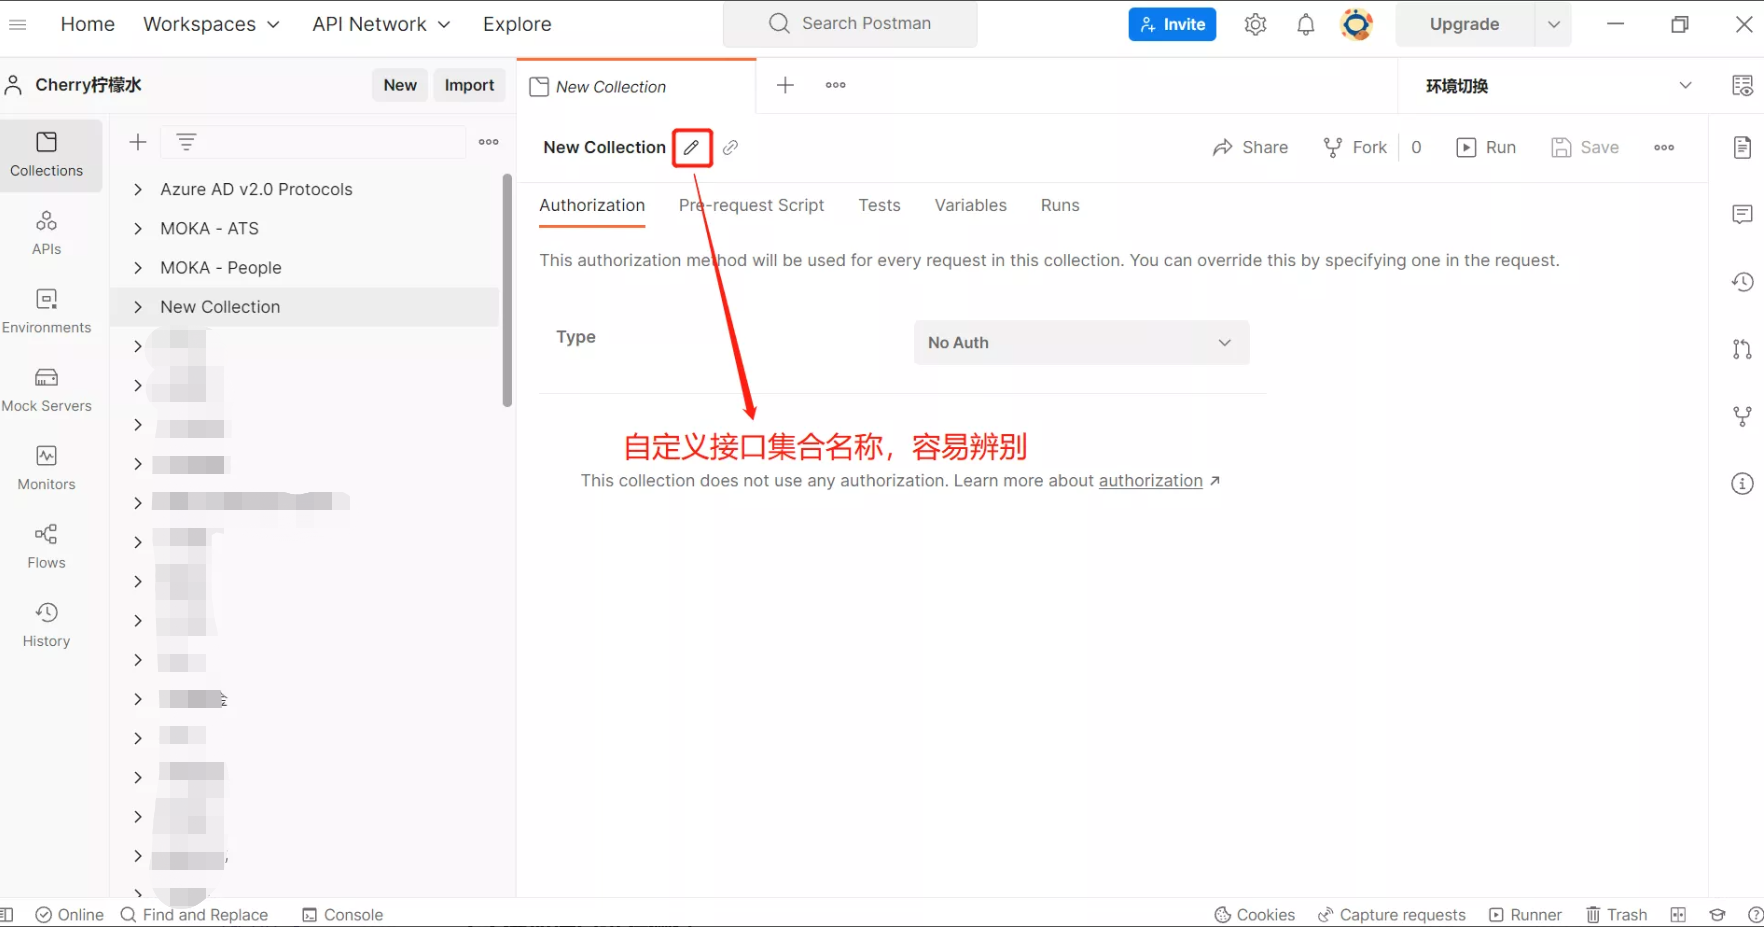The height and width of the screenshot is (927, 1764).
Task: Run the collection
Action: click(x=1486, y=147)
